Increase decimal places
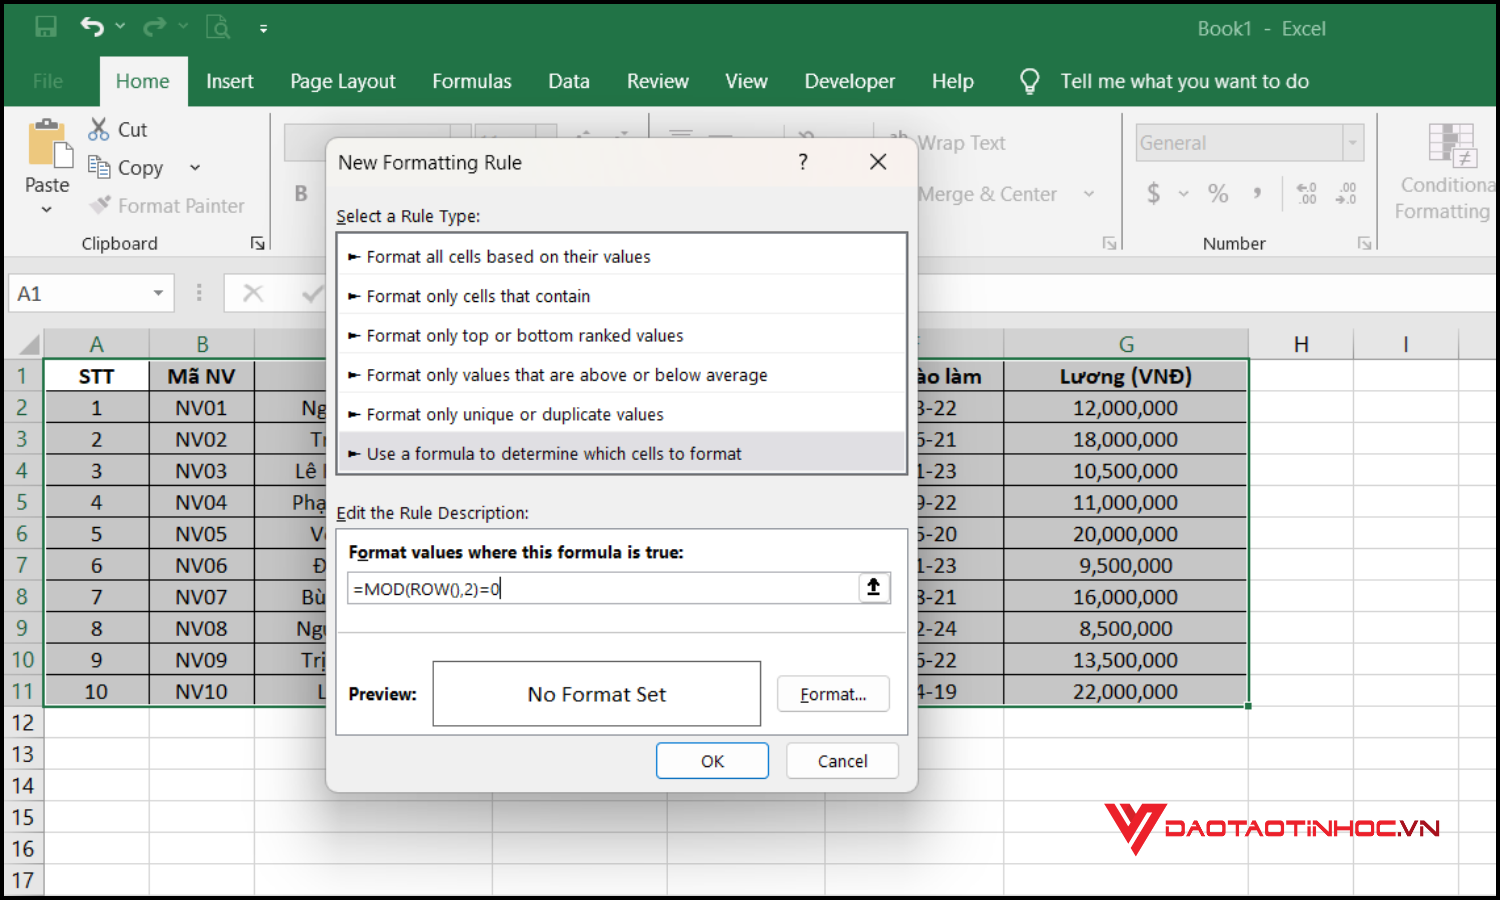Viewport: 1500px width, 900px height. 1306,193
